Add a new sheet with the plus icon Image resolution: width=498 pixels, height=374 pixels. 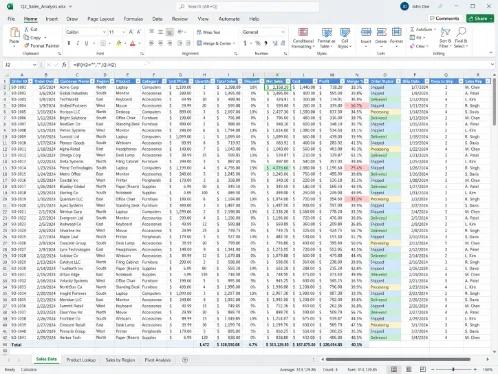click(185, 360)
